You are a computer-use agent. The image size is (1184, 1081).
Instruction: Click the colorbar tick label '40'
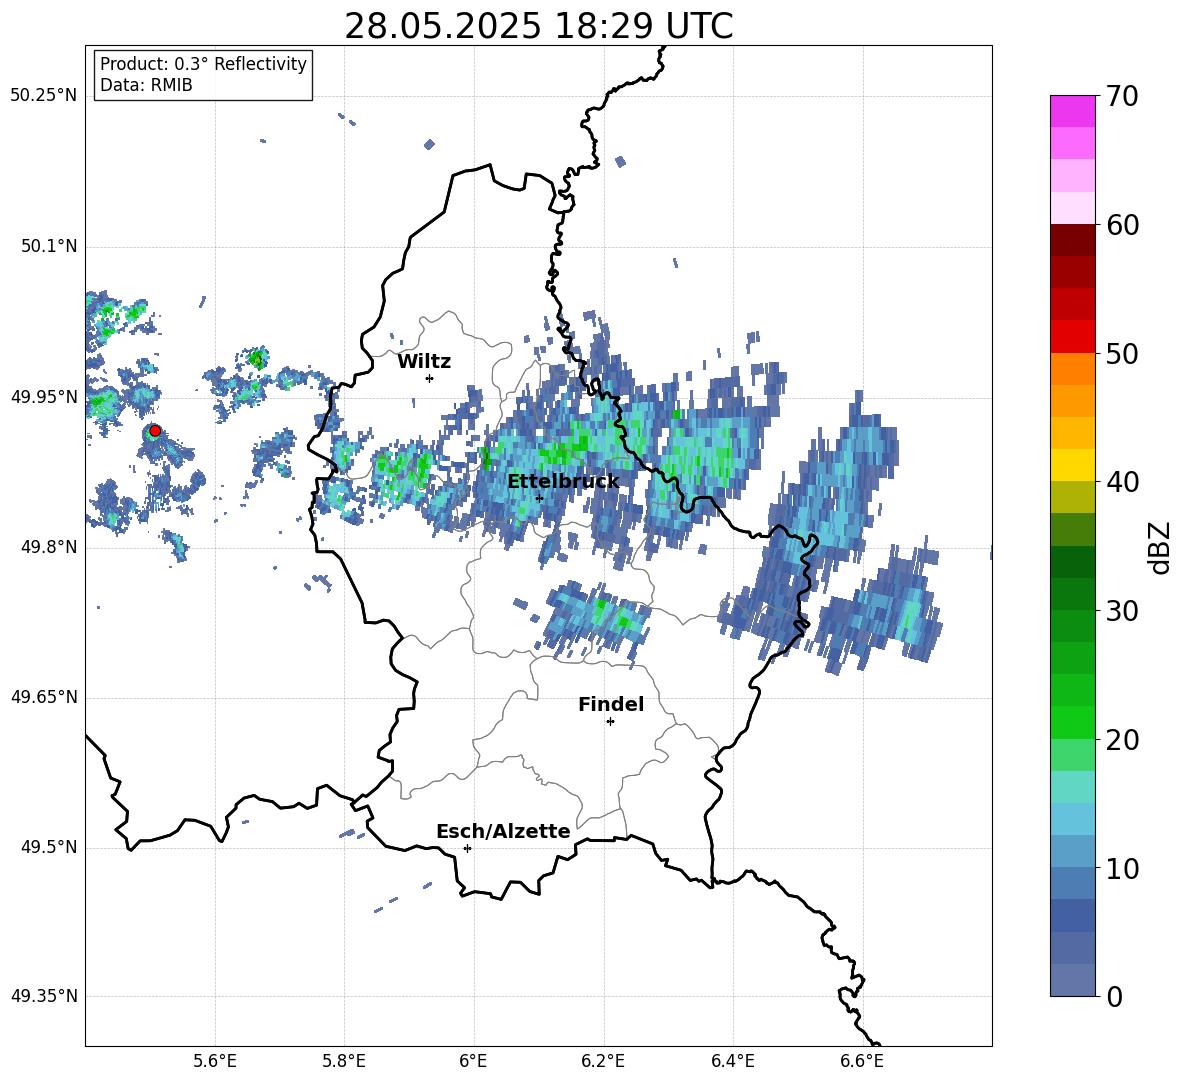1122,482
